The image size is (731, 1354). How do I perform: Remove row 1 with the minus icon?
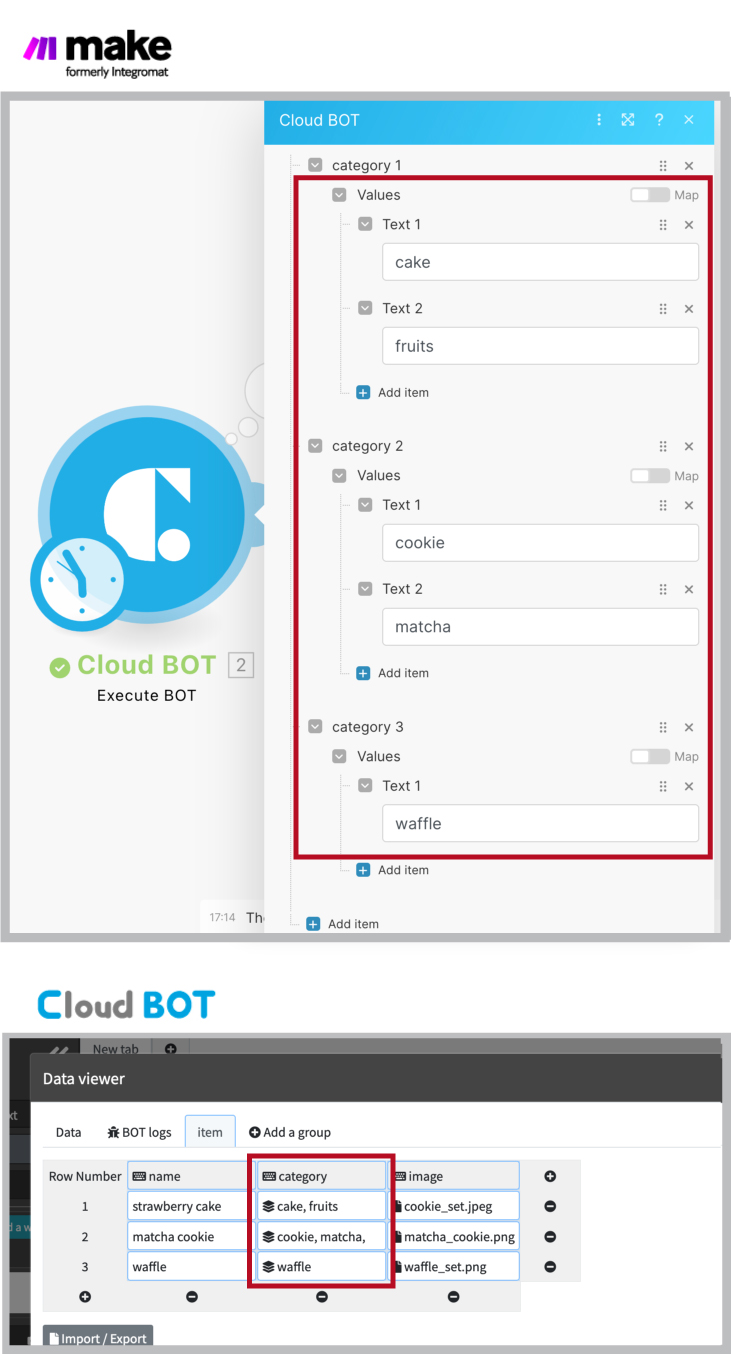(x=550, y=1207)
